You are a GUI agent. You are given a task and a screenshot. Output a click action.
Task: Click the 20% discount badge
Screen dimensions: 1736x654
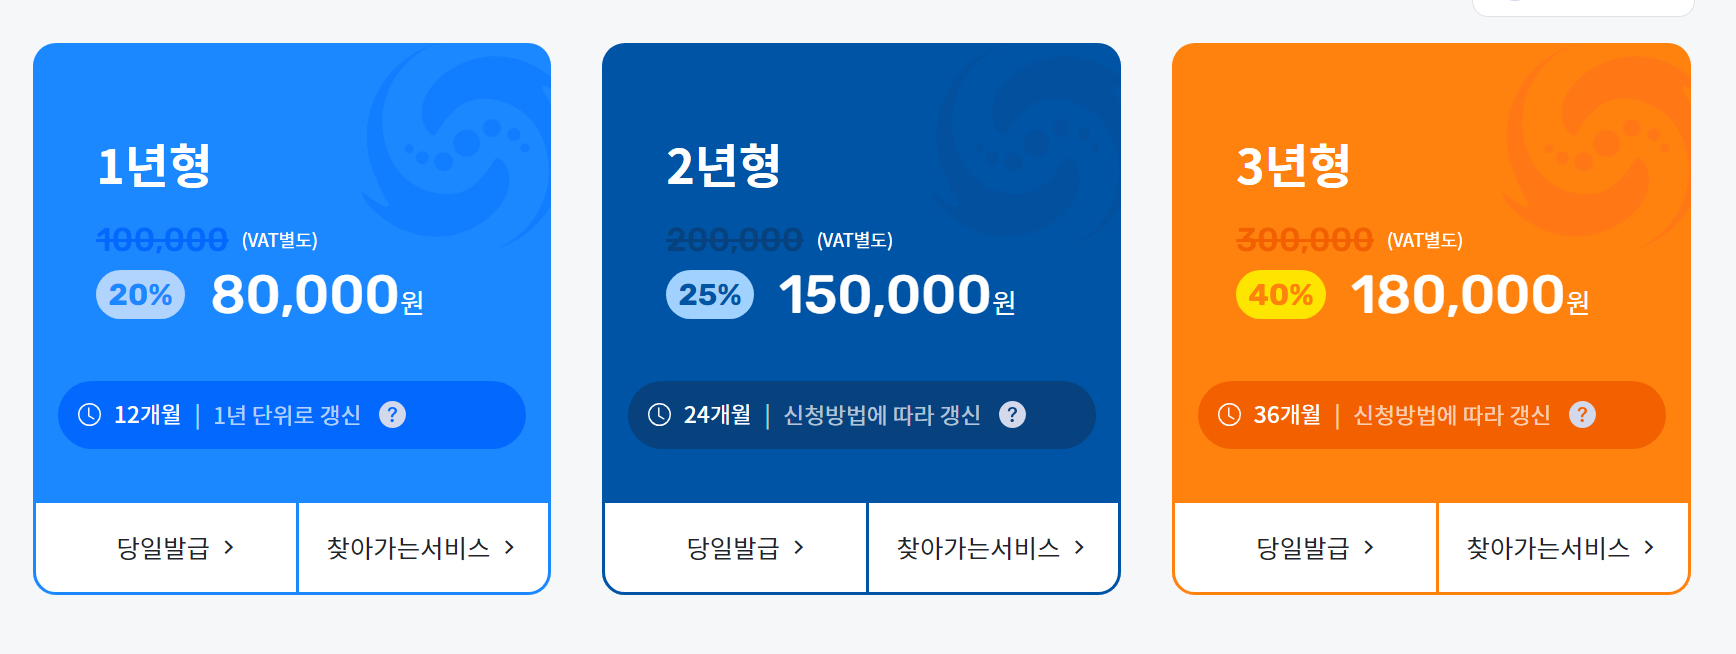139,295
